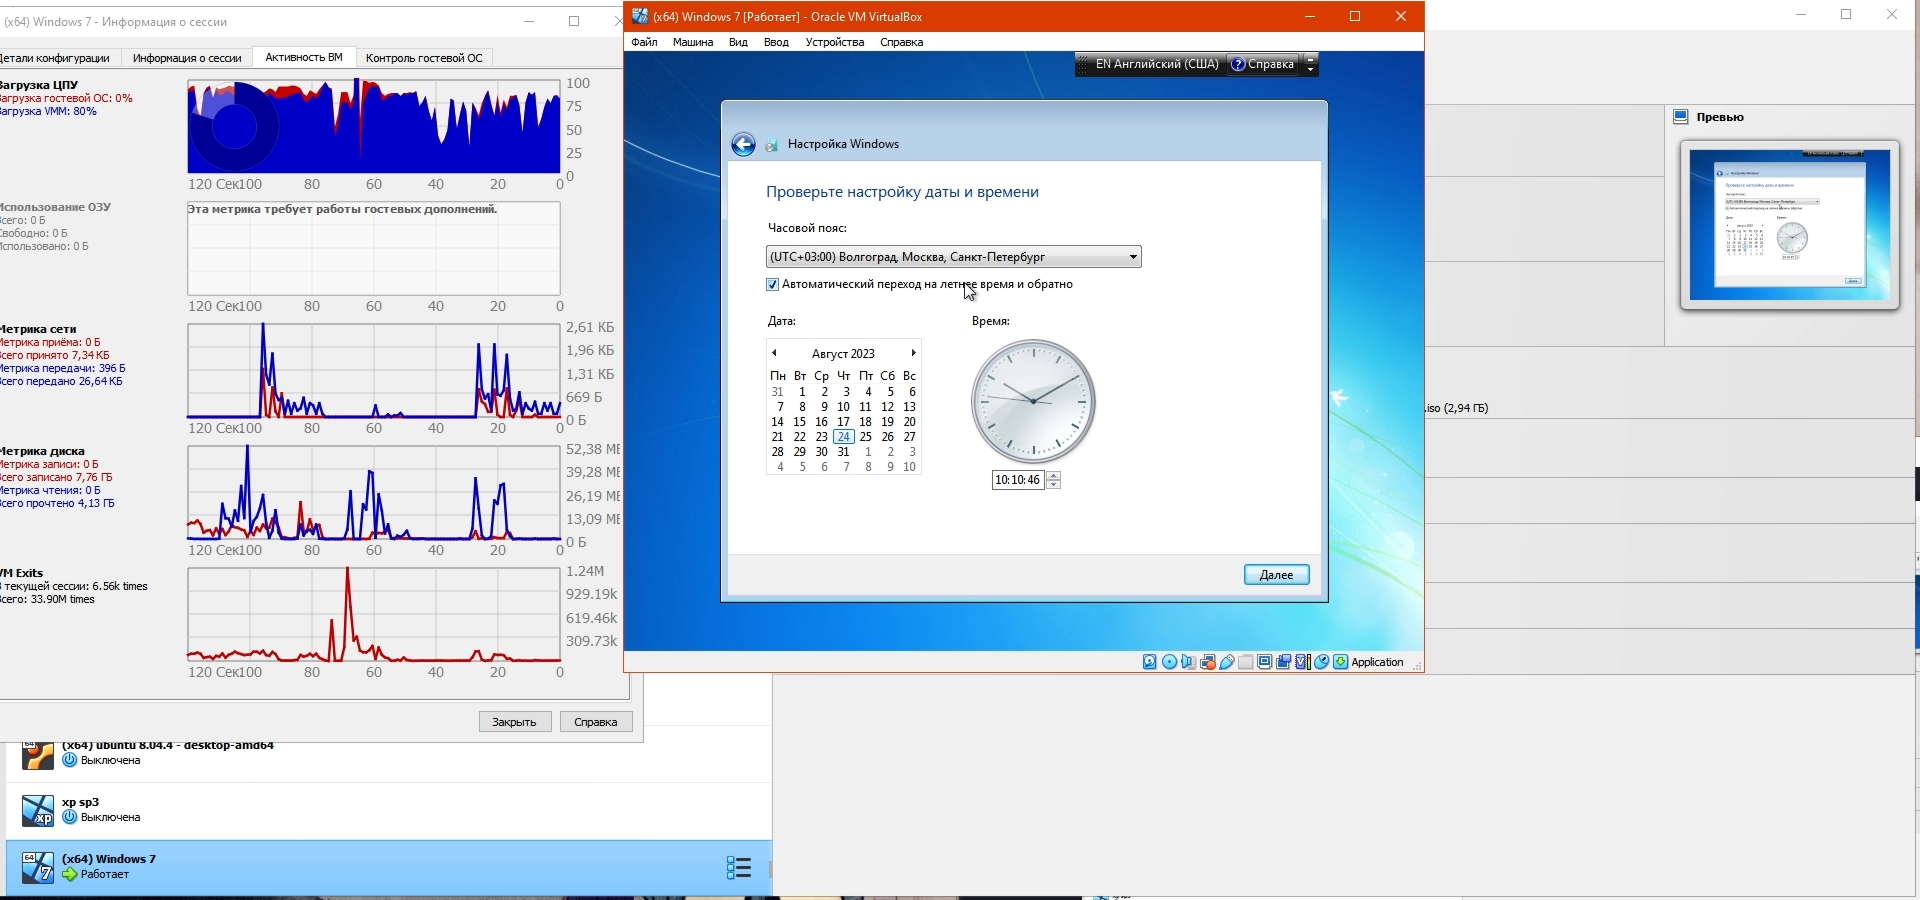Click the time input field showing 10:10:46
Screen dimensions: 1920x900
(1018, 480)
